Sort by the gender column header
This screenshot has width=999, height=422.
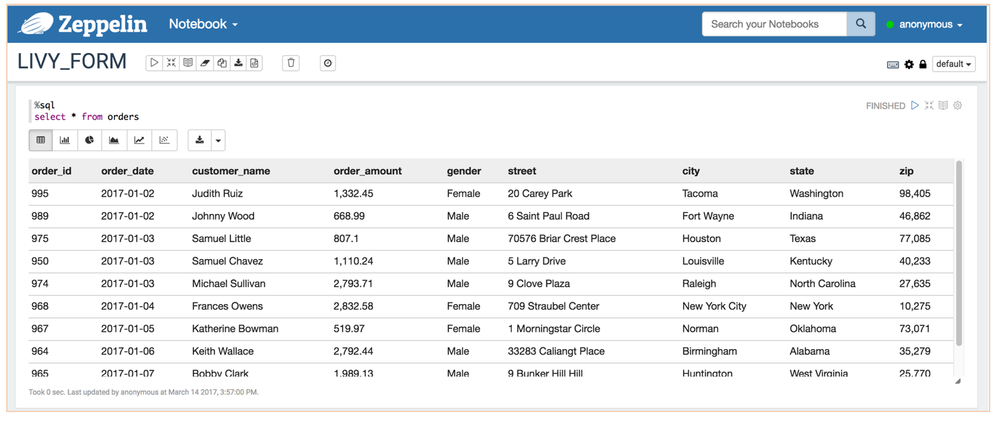464,171
